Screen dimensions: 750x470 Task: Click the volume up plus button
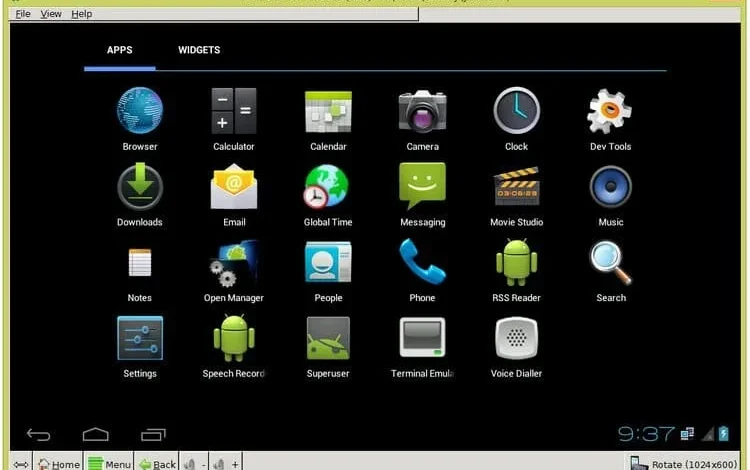coord(226,464)
